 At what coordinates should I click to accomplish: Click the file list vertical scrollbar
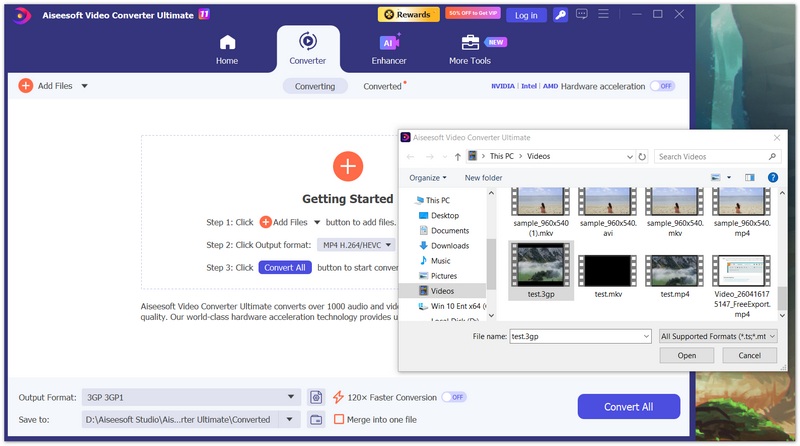pyautogui.click(x=782, y=254)
